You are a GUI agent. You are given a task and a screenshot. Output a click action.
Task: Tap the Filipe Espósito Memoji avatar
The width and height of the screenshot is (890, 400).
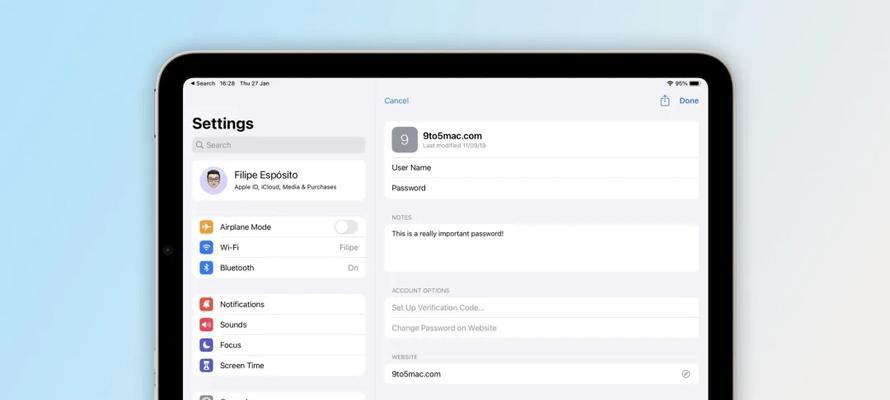tap(213, 180)
